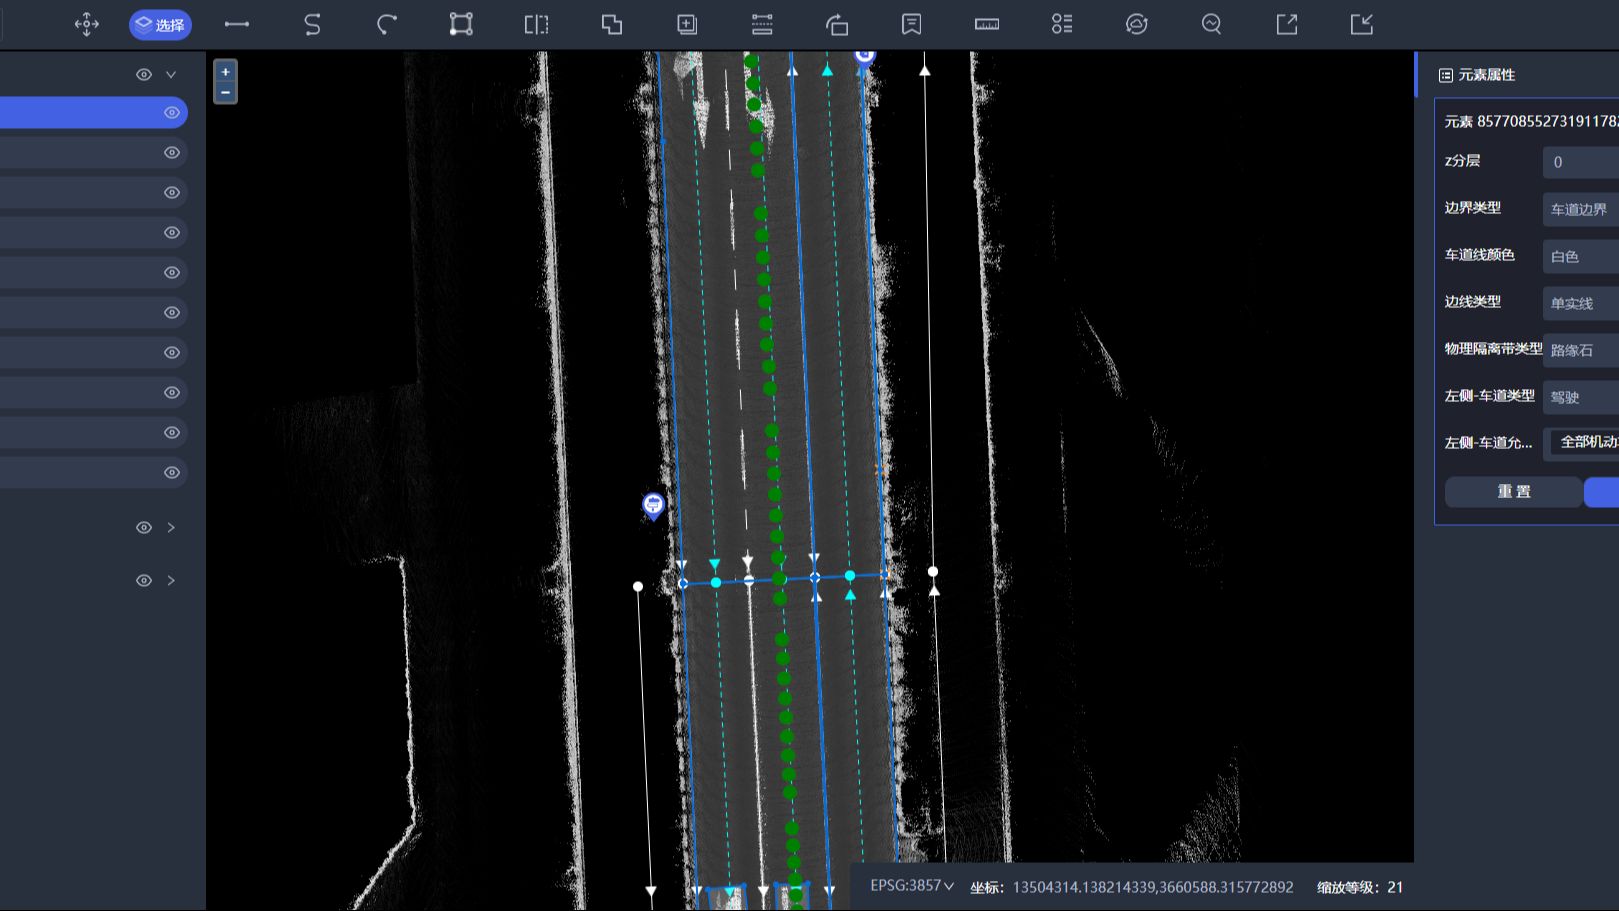The height and width of the screenshot is (911, 1619).
Task: Click the 重置 reset button
Action: point(1514,492)
